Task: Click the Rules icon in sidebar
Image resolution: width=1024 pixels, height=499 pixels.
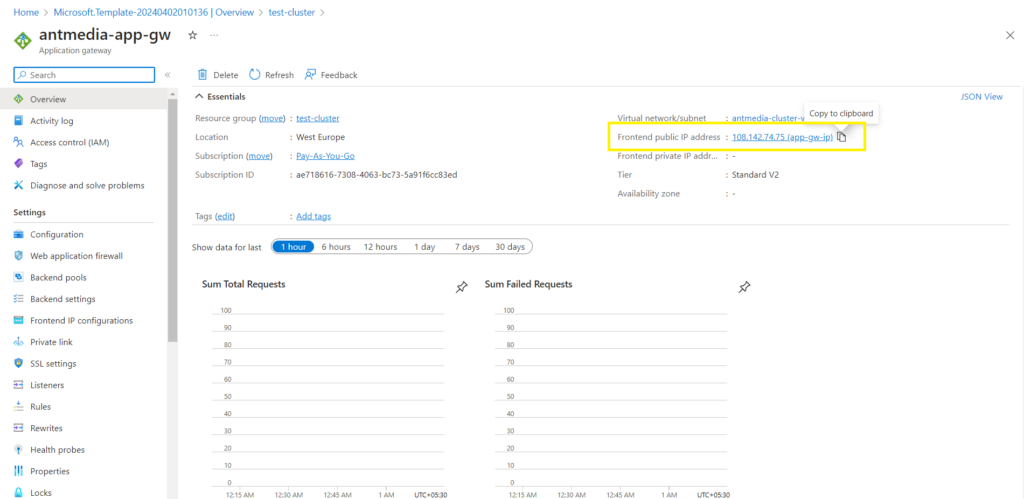Action: click(18, 406)
